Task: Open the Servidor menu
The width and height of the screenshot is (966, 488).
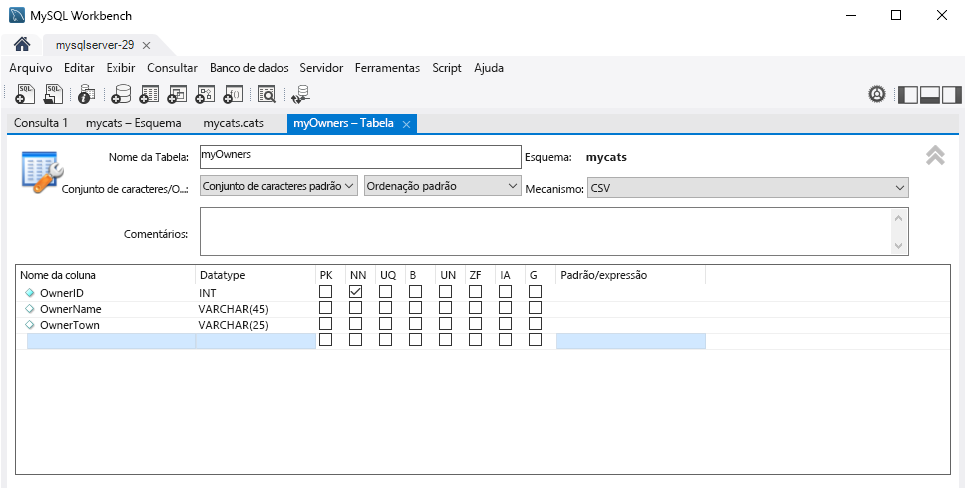Action: click(x=322, y=68)
